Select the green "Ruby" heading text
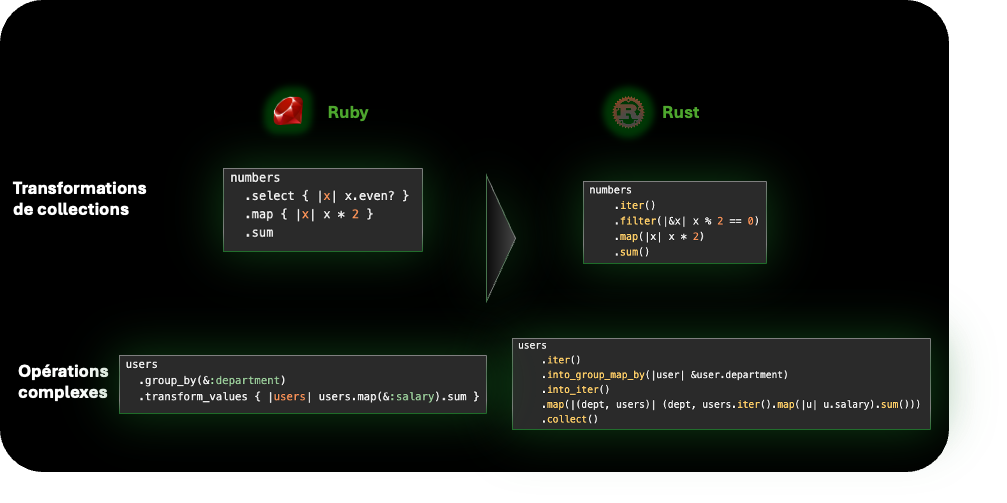This screenshot has height=503, width=1007. pyautogui.click(x=348, y=112)
